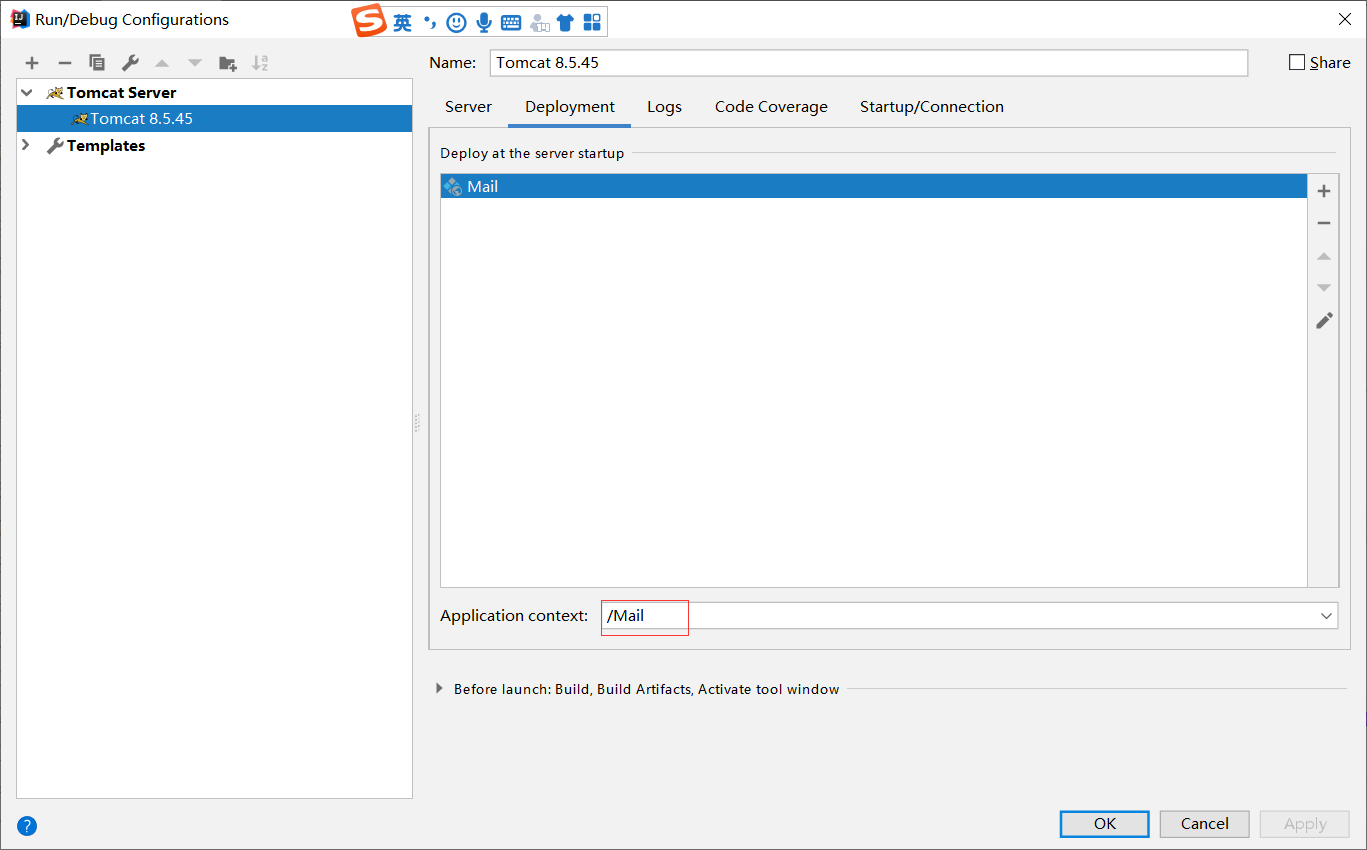Image resolution: width=1367 pixels, height=850 pixels.
Task: Edit the artifact with pencil icon
Action: (1324, 321)
